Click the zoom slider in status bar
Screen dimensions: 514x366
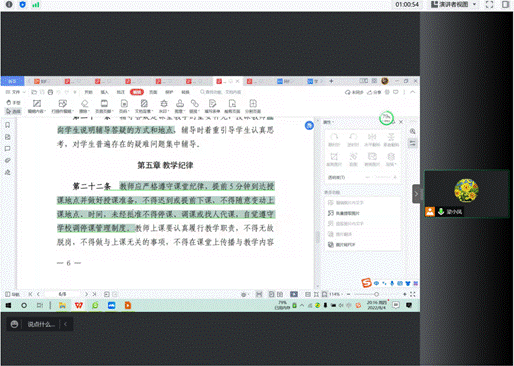[376, 294]
